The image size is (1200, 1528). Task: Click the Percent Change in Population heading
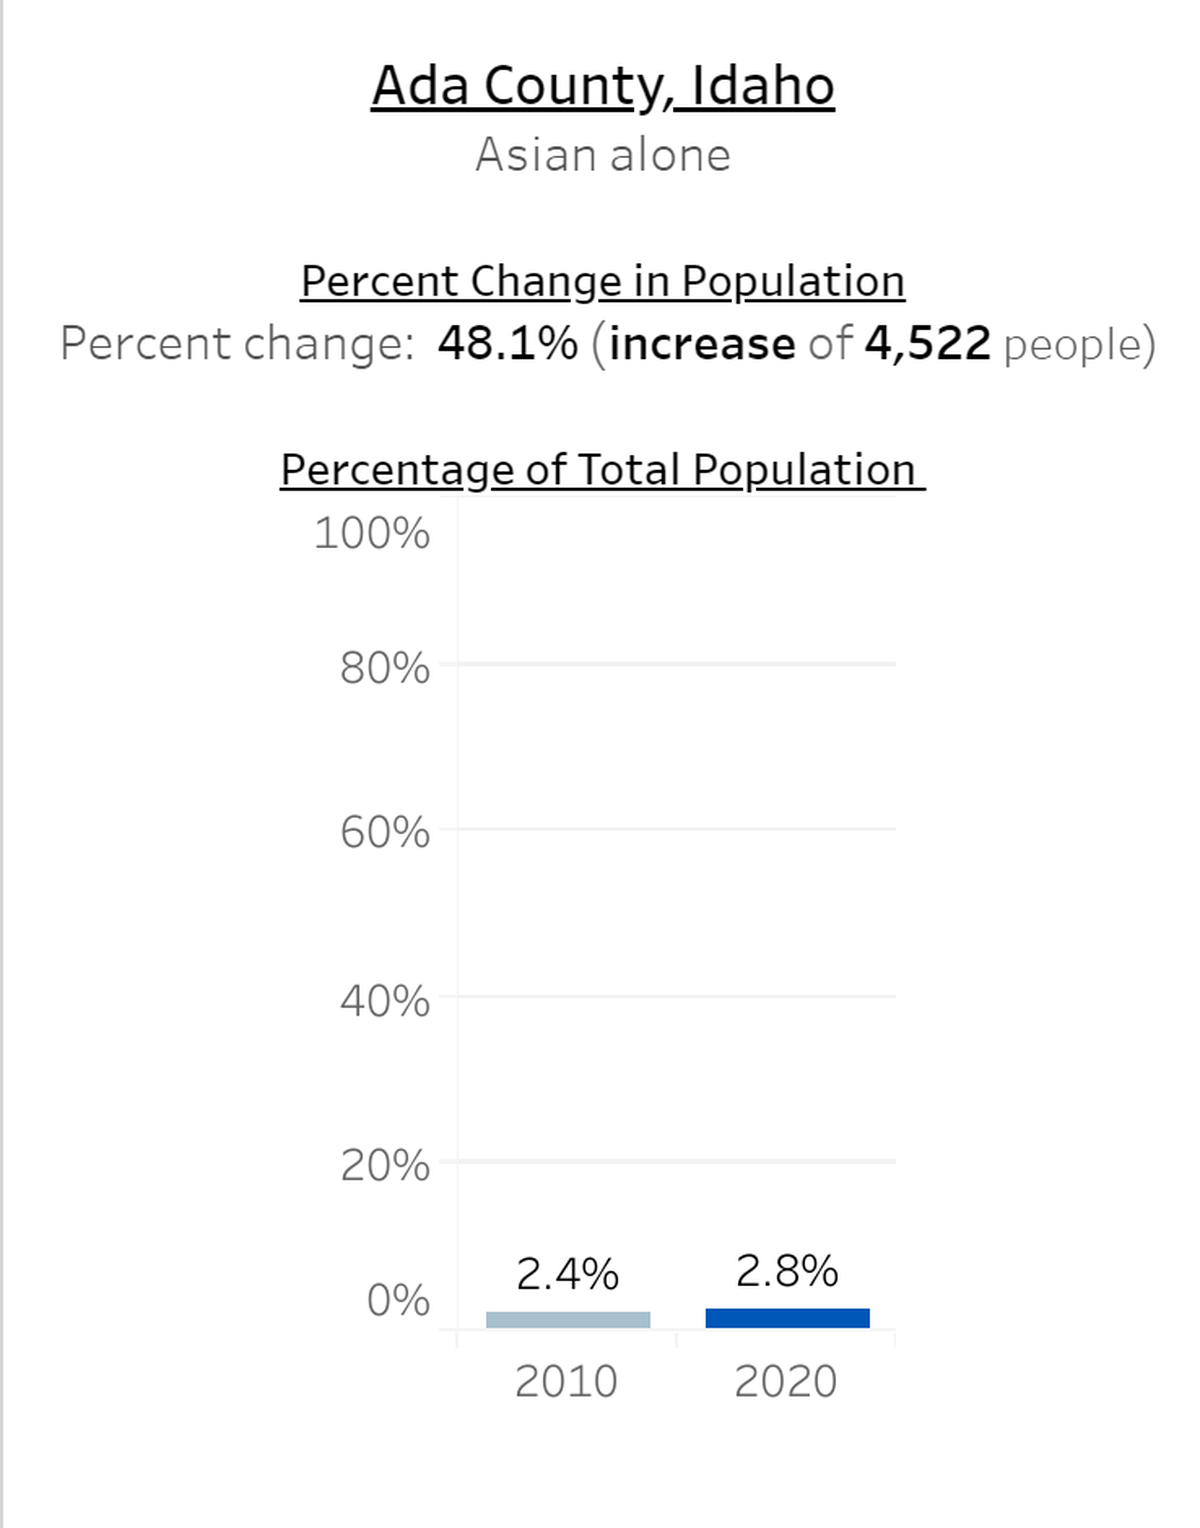[603, 282]
